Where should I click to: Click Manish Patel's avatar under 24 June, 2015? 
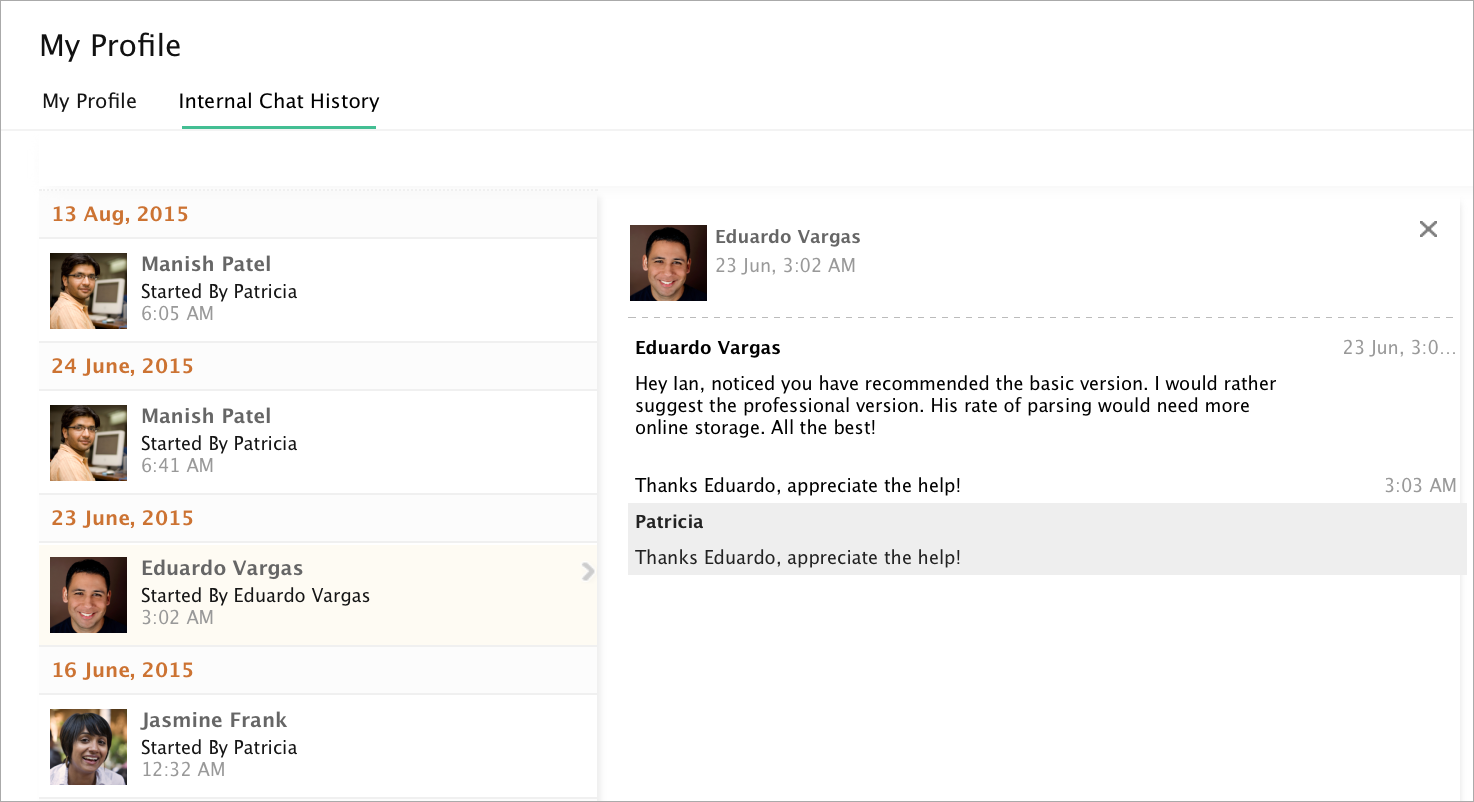click(88, 443)
